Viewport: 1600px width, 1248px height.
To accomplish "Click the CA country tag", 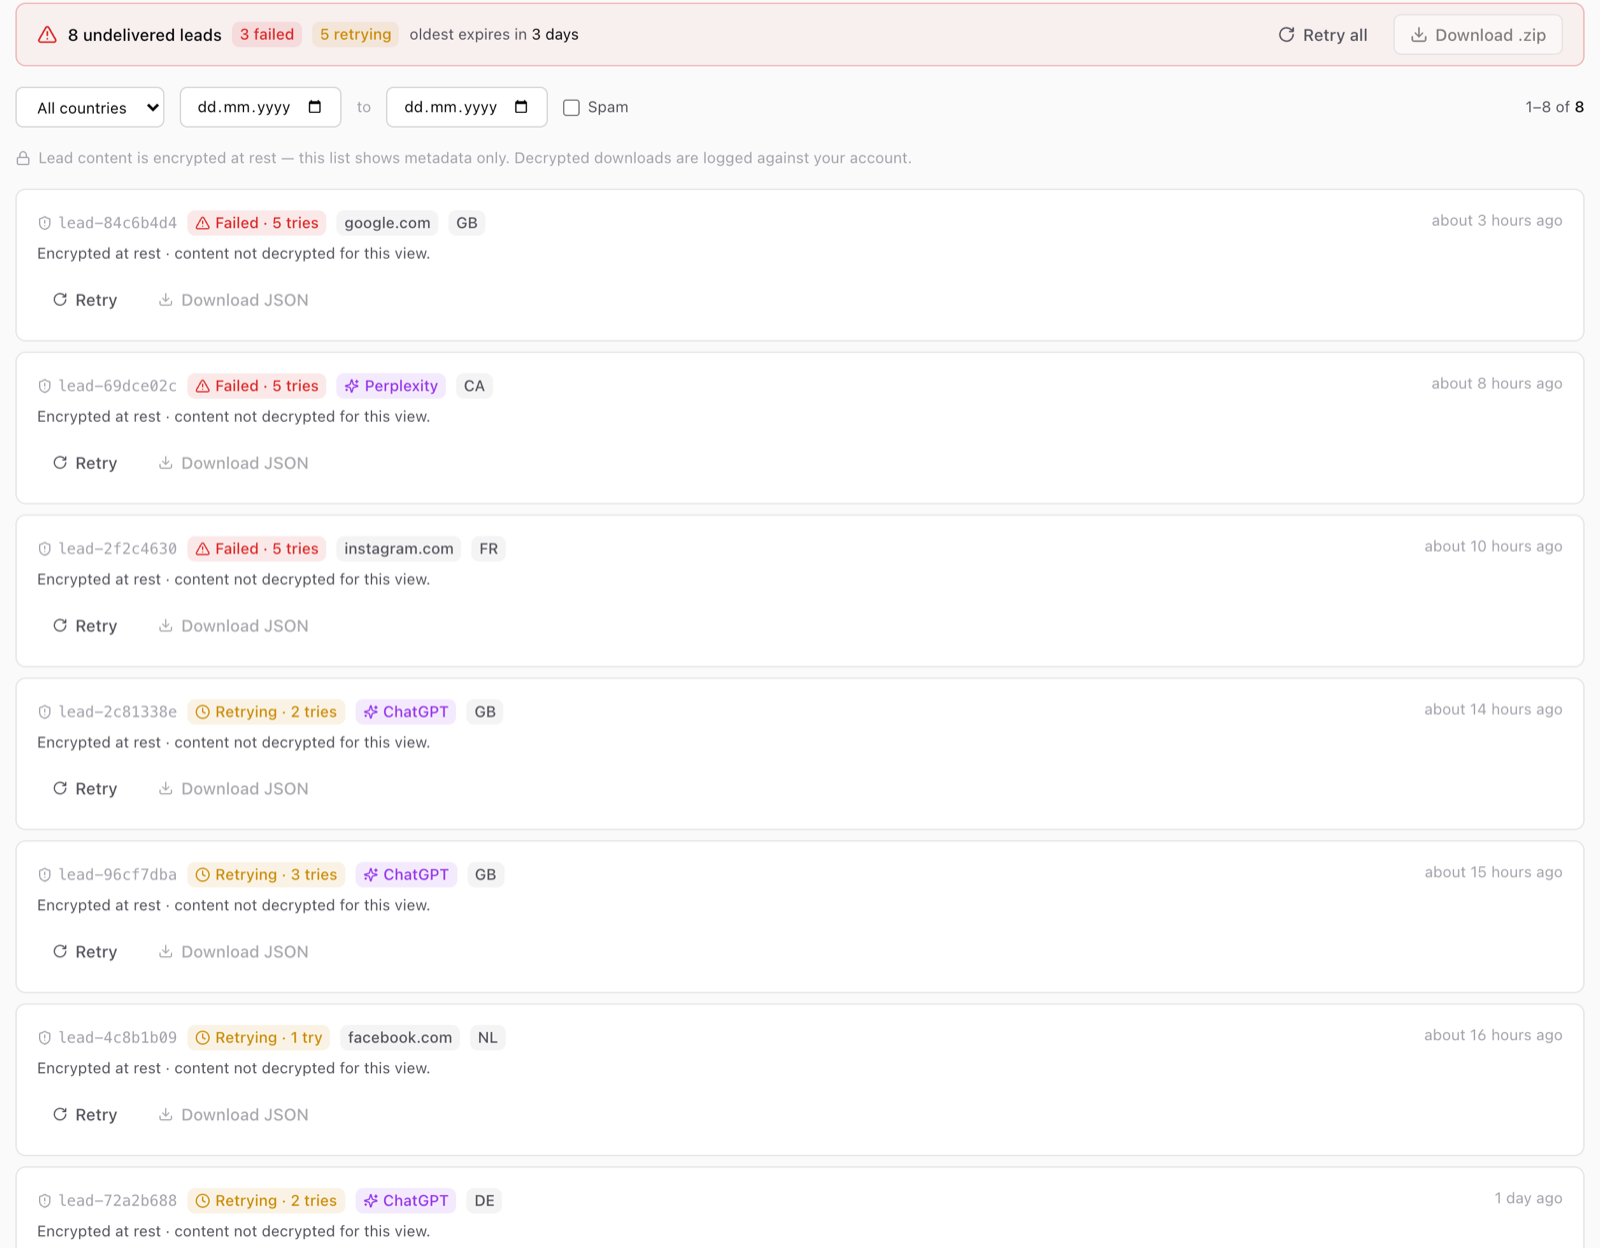I will (x=474, y=386).
